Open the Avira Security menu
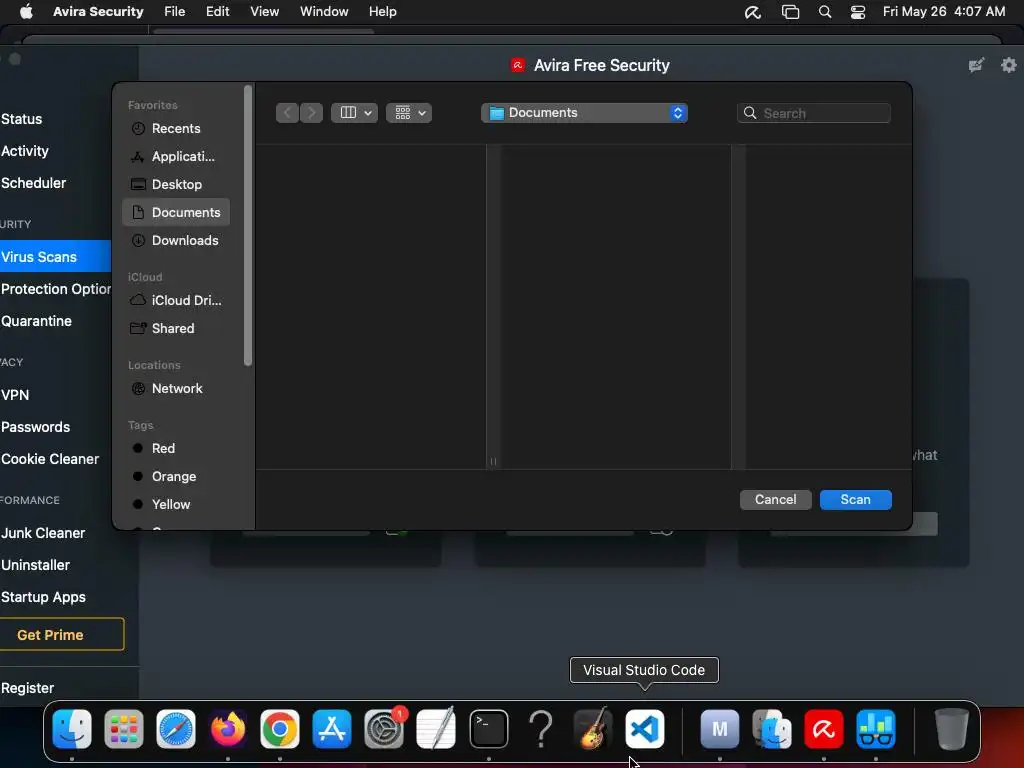The width and height of the screenshot is (1024, 768). tap(98, 12)
